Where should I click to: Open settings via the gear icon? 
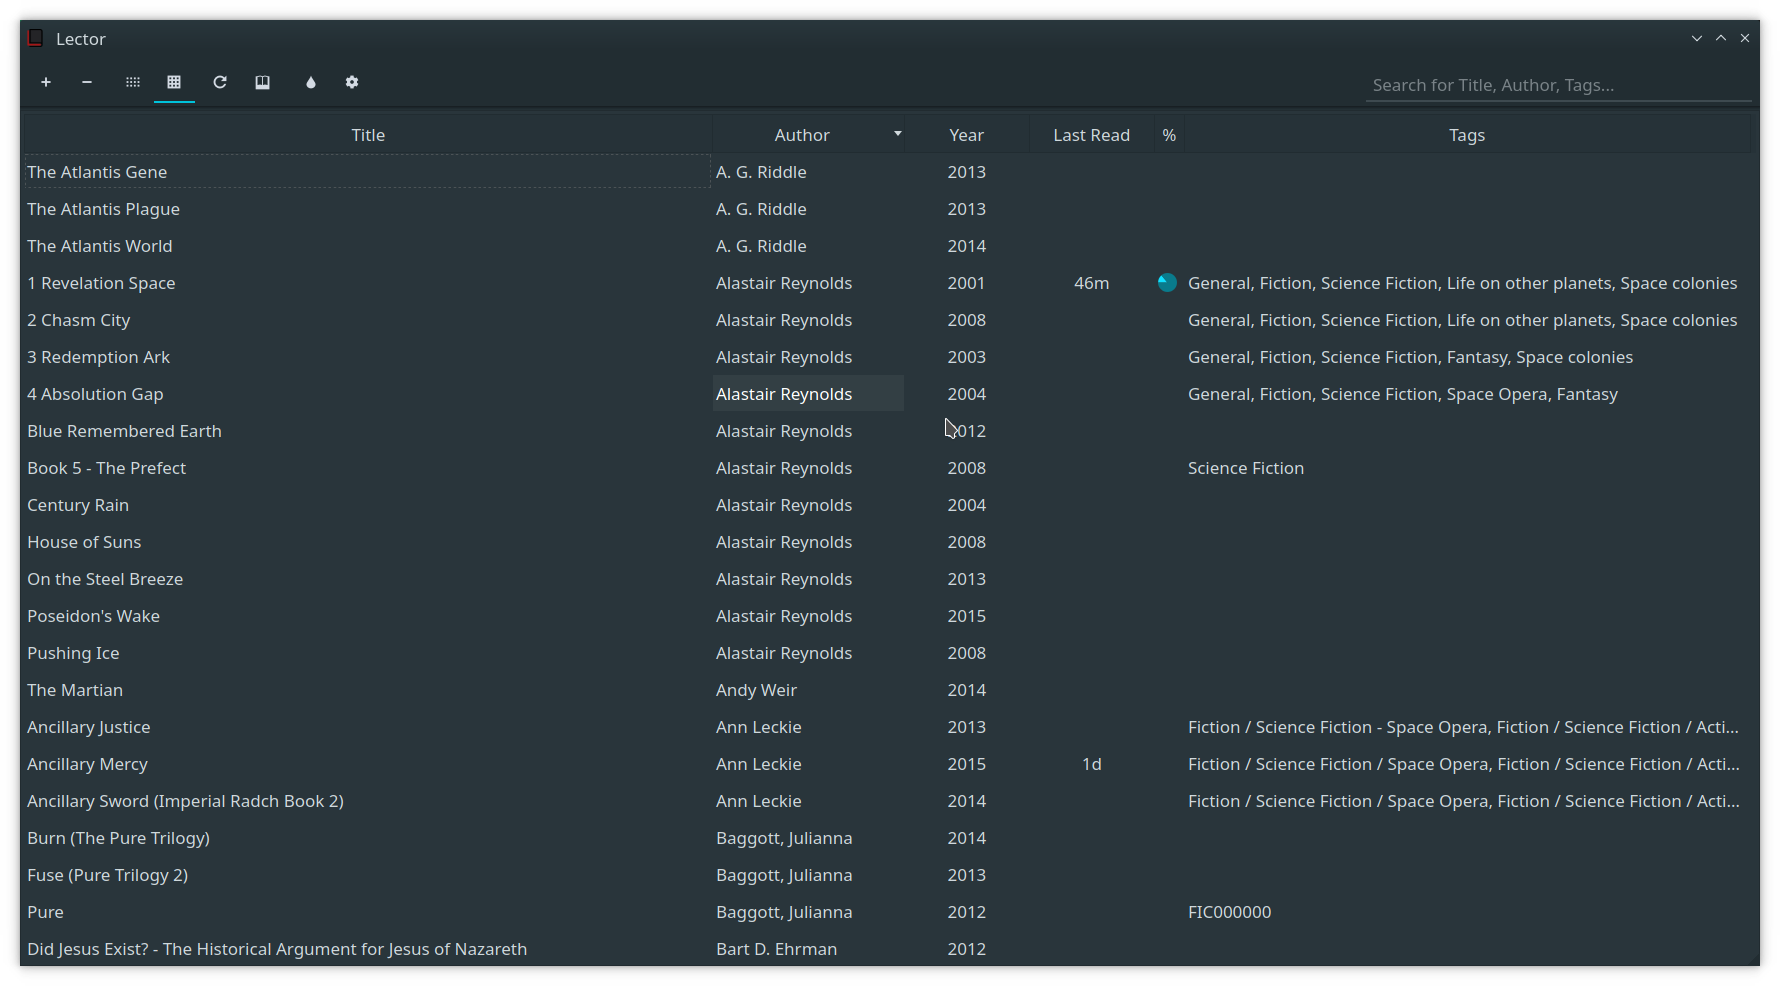352,83
